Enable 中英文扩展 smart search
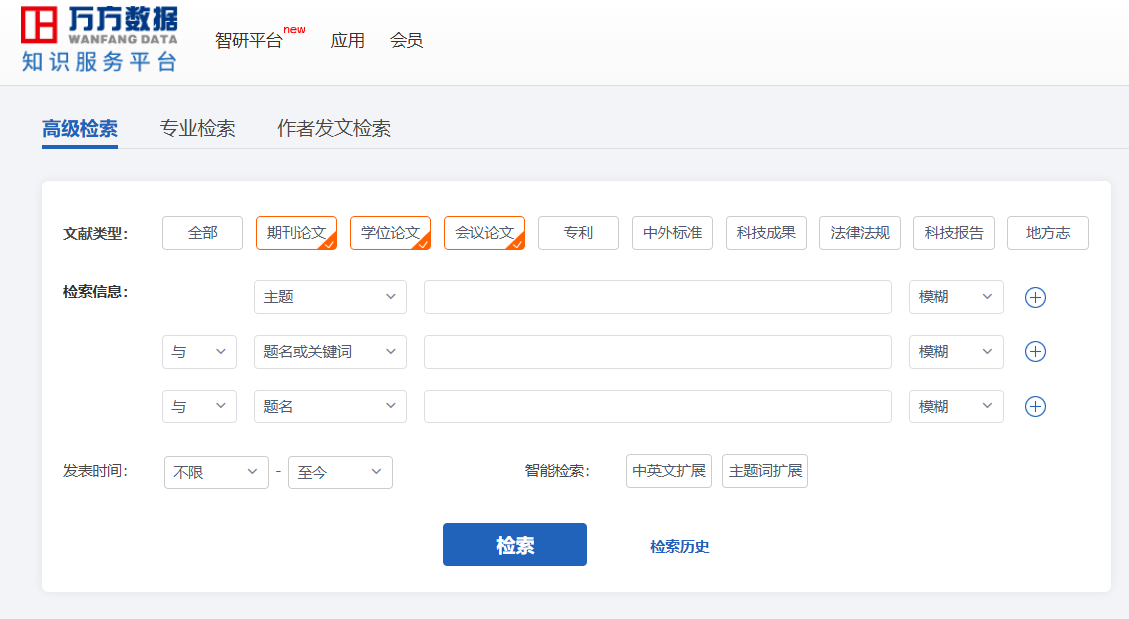This screenshot has height=619, width=1129. 668,471
